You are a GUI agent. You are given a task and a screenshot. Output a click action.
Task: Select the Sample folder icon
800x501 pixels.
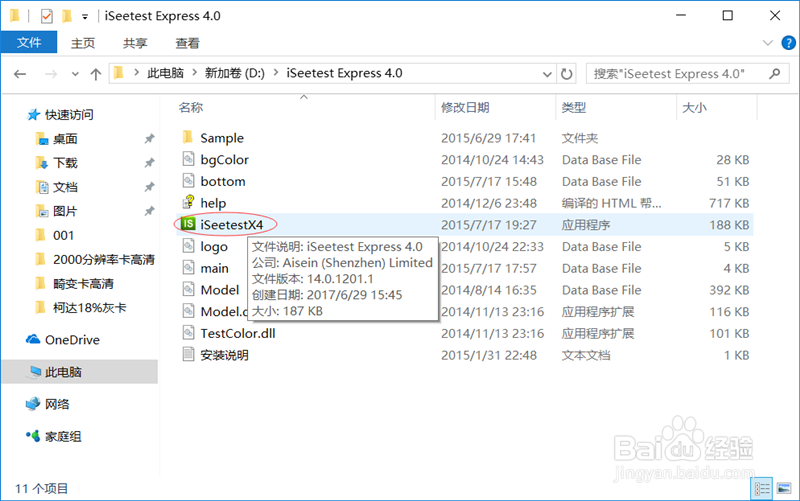click(x=188, y=137)
